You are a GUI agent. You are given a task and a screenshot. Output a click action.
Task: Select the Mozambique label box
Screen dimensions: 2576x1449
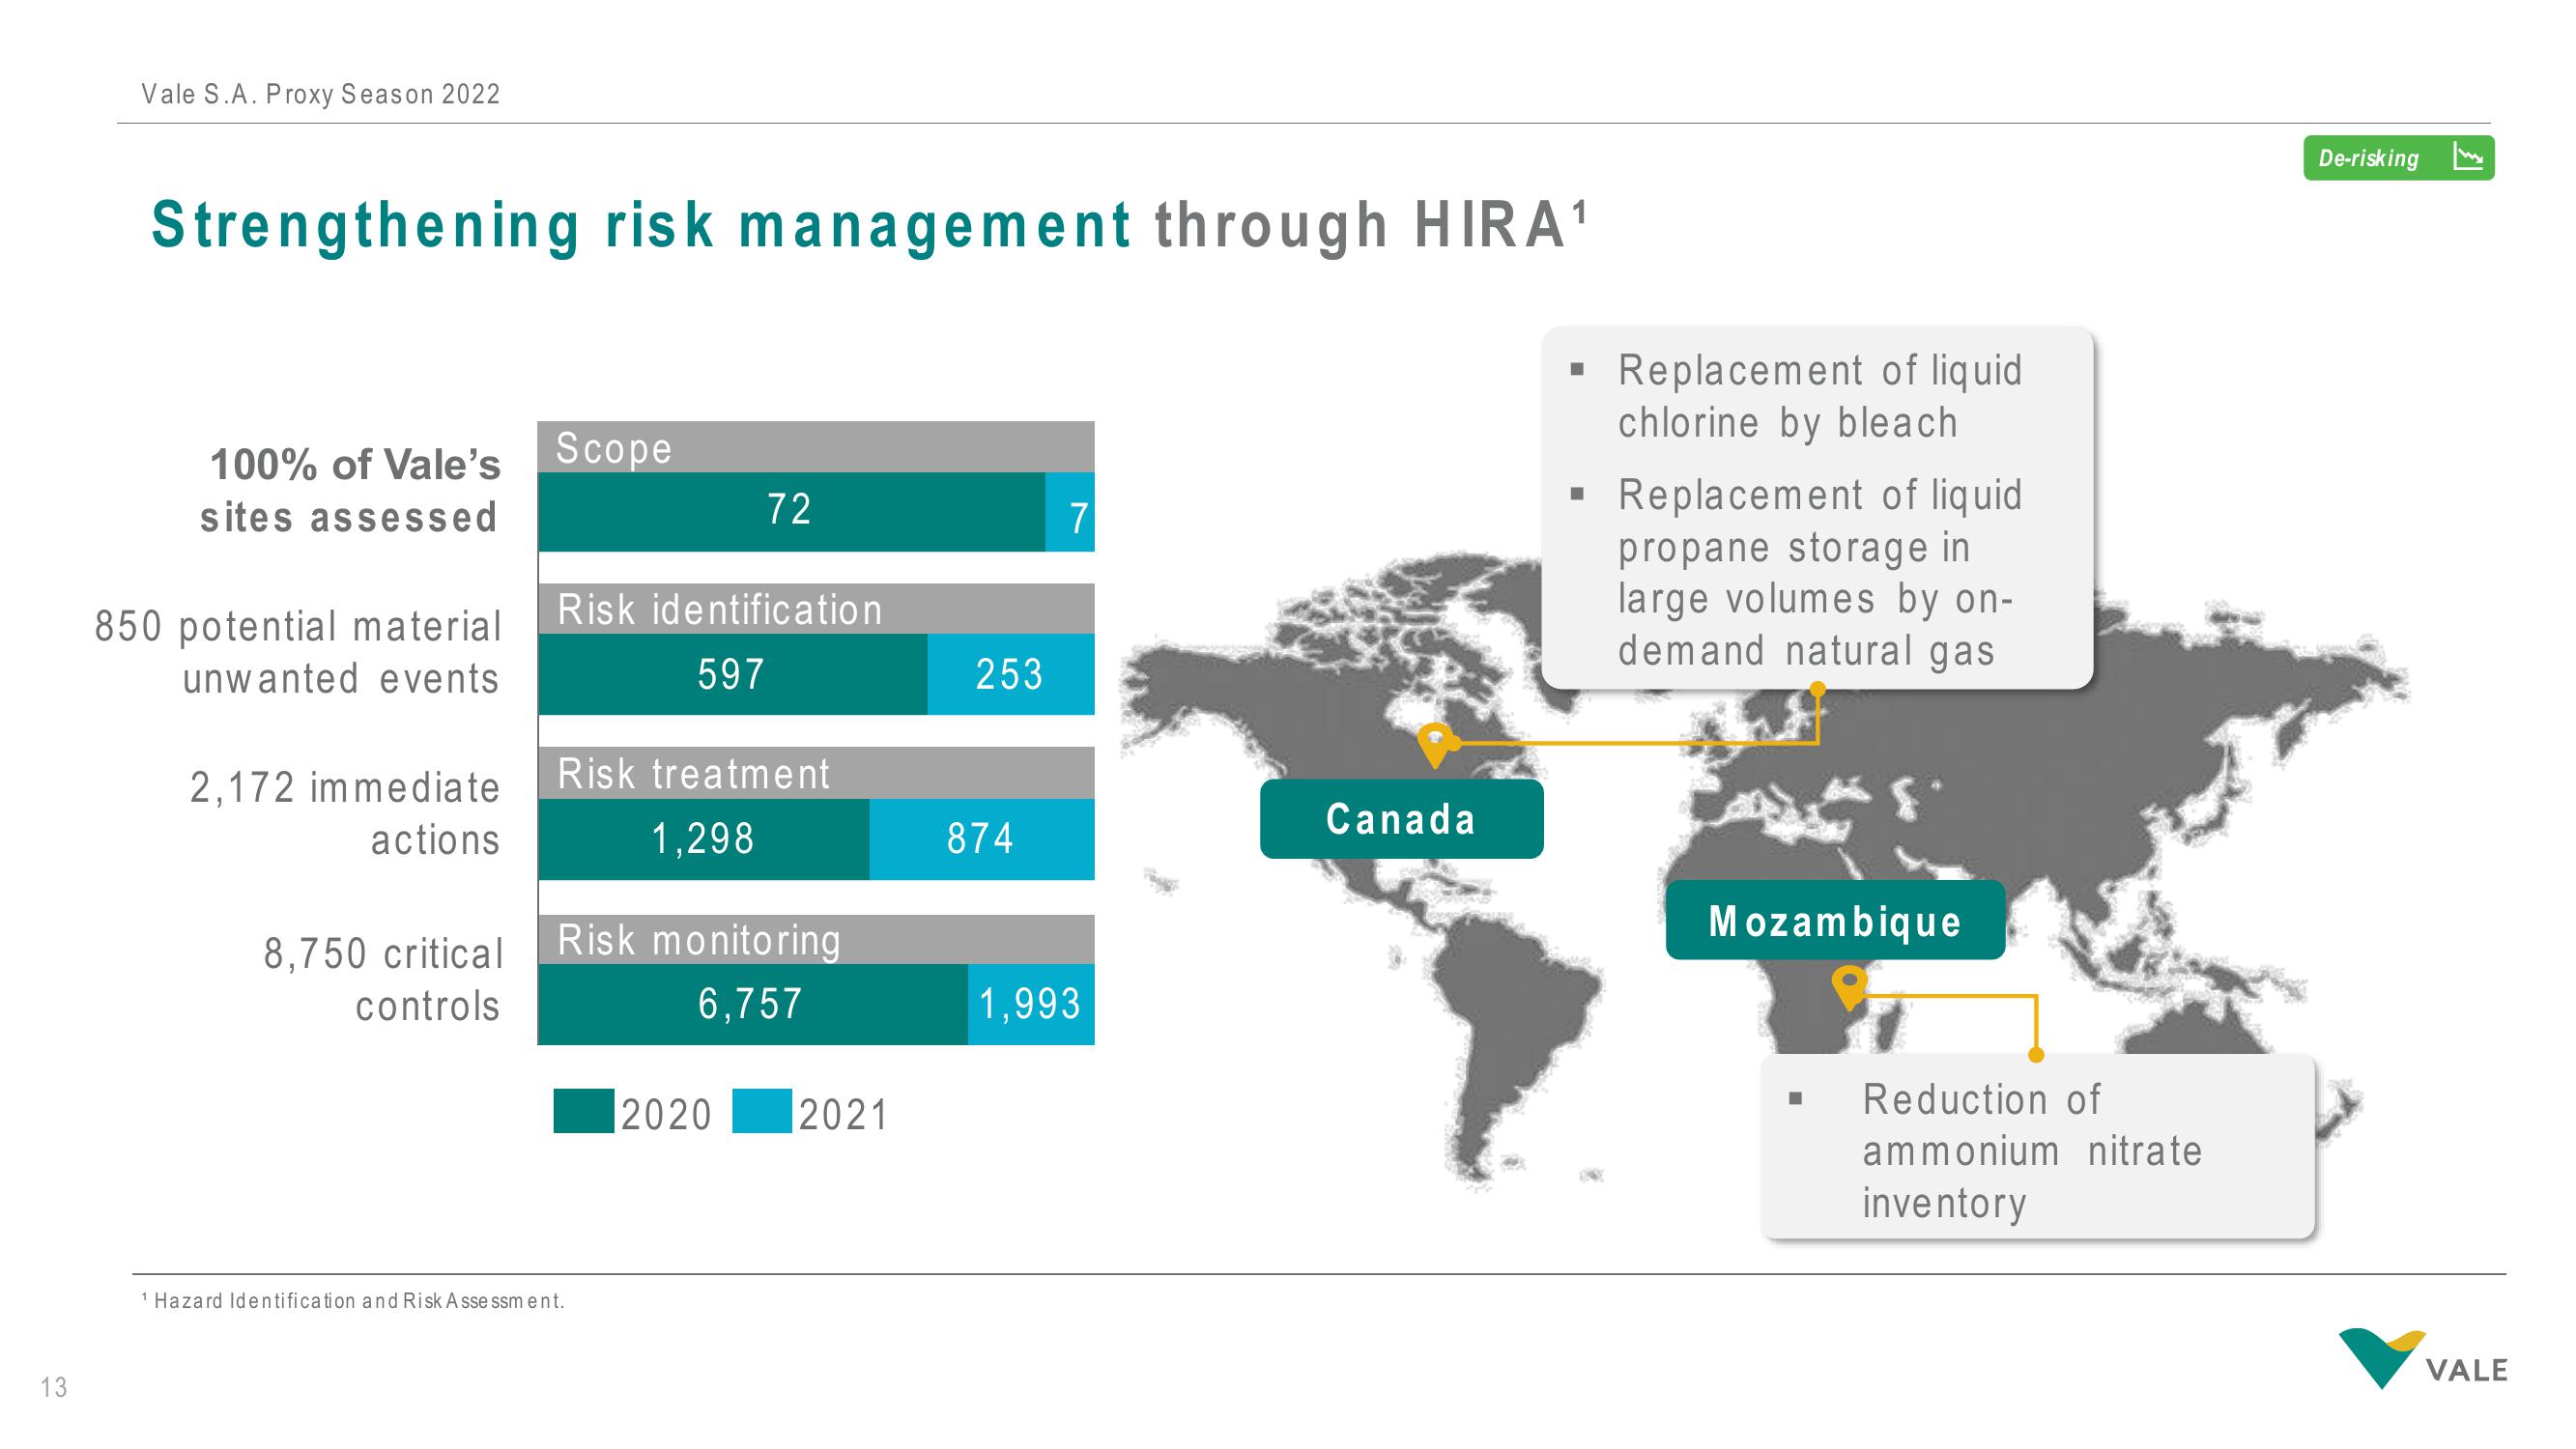pos(1835,920)
